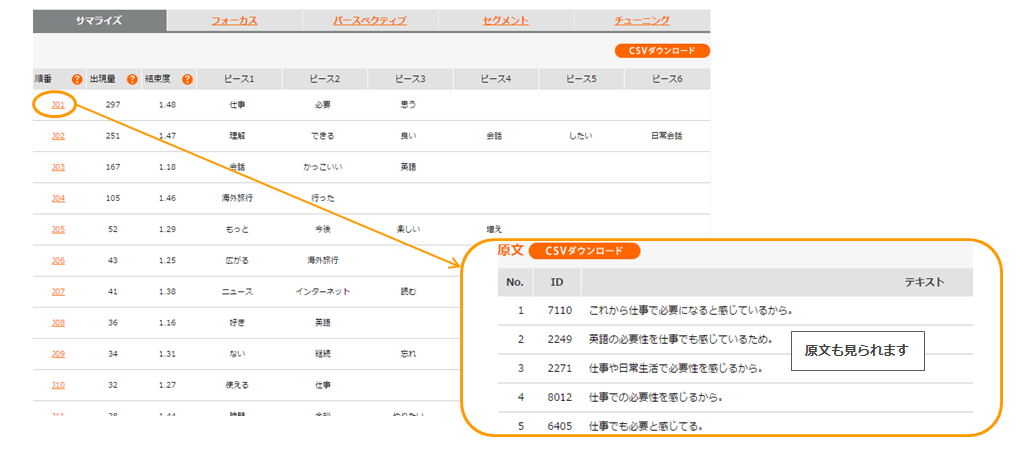Click the 理解 cell
This screenshot has height=451, width=1027.
[x=237, y=135]
